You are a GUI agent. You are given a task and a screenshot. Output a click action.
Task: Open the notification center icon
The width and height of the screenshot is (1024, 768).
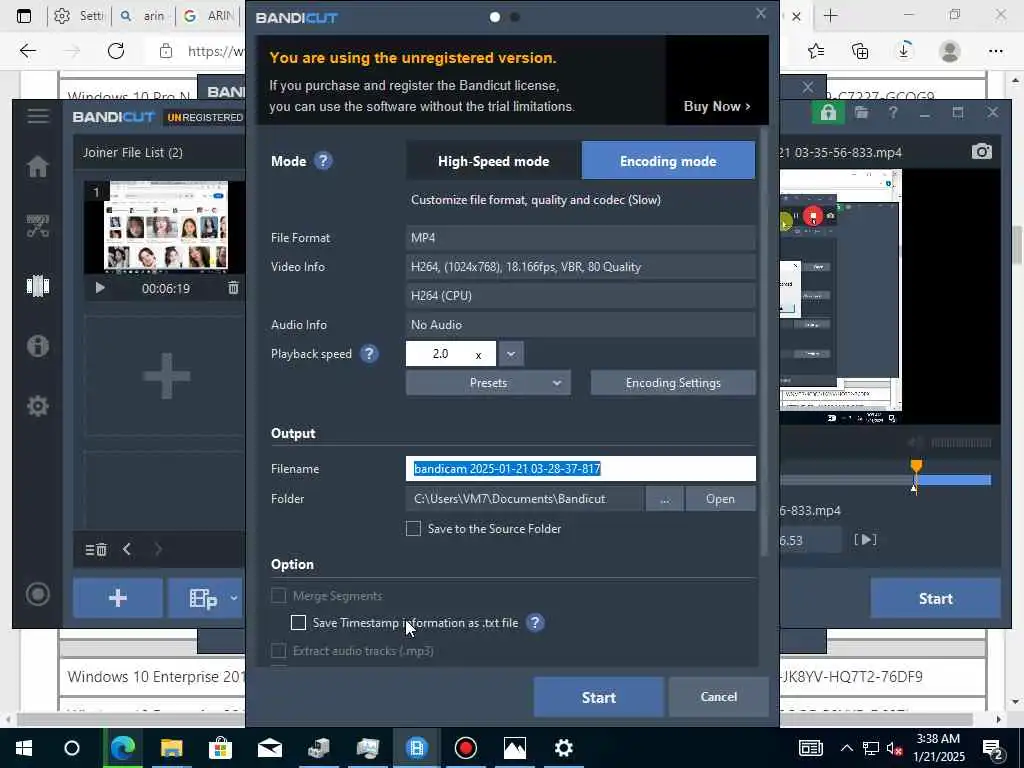coord(993,748)
